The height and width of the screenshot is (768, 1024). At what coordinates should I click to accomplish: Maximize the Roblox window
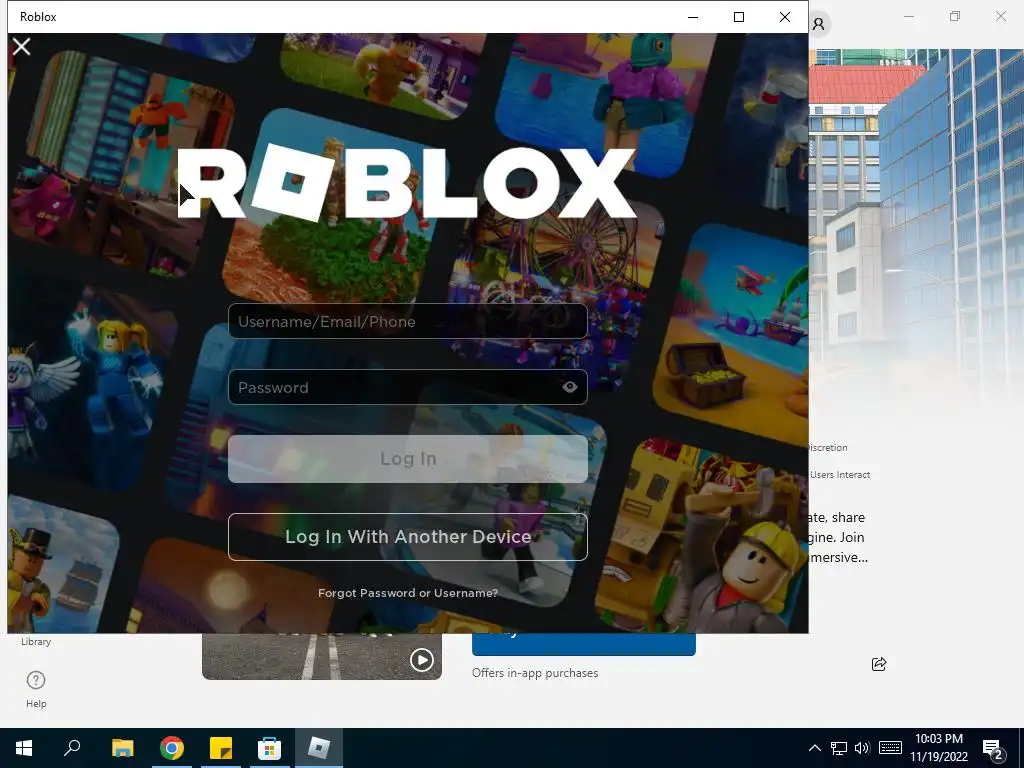point(739,17)
